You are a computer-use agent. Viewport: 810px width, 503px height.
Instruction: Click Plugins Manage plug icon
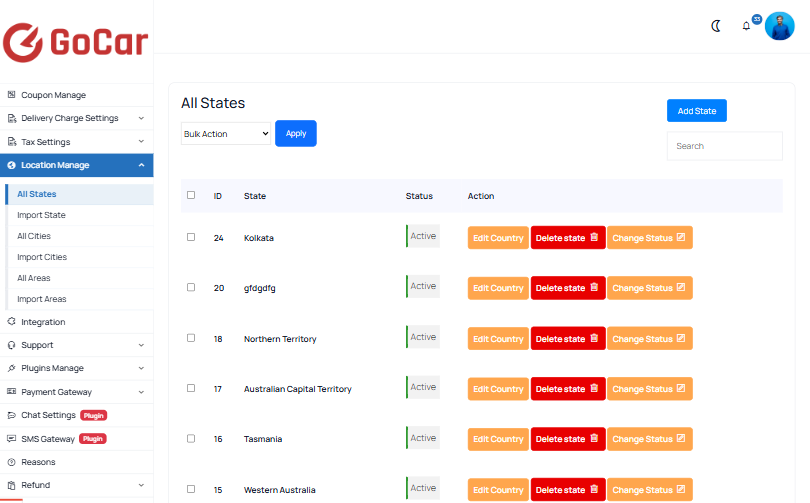(11, 368)
